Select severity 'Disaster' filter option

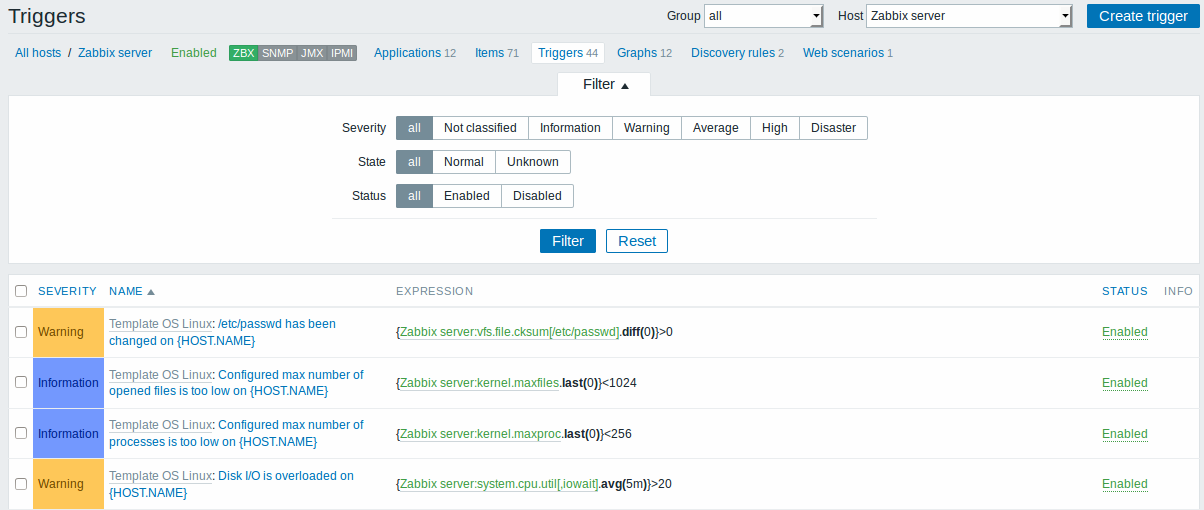[833, 128]
